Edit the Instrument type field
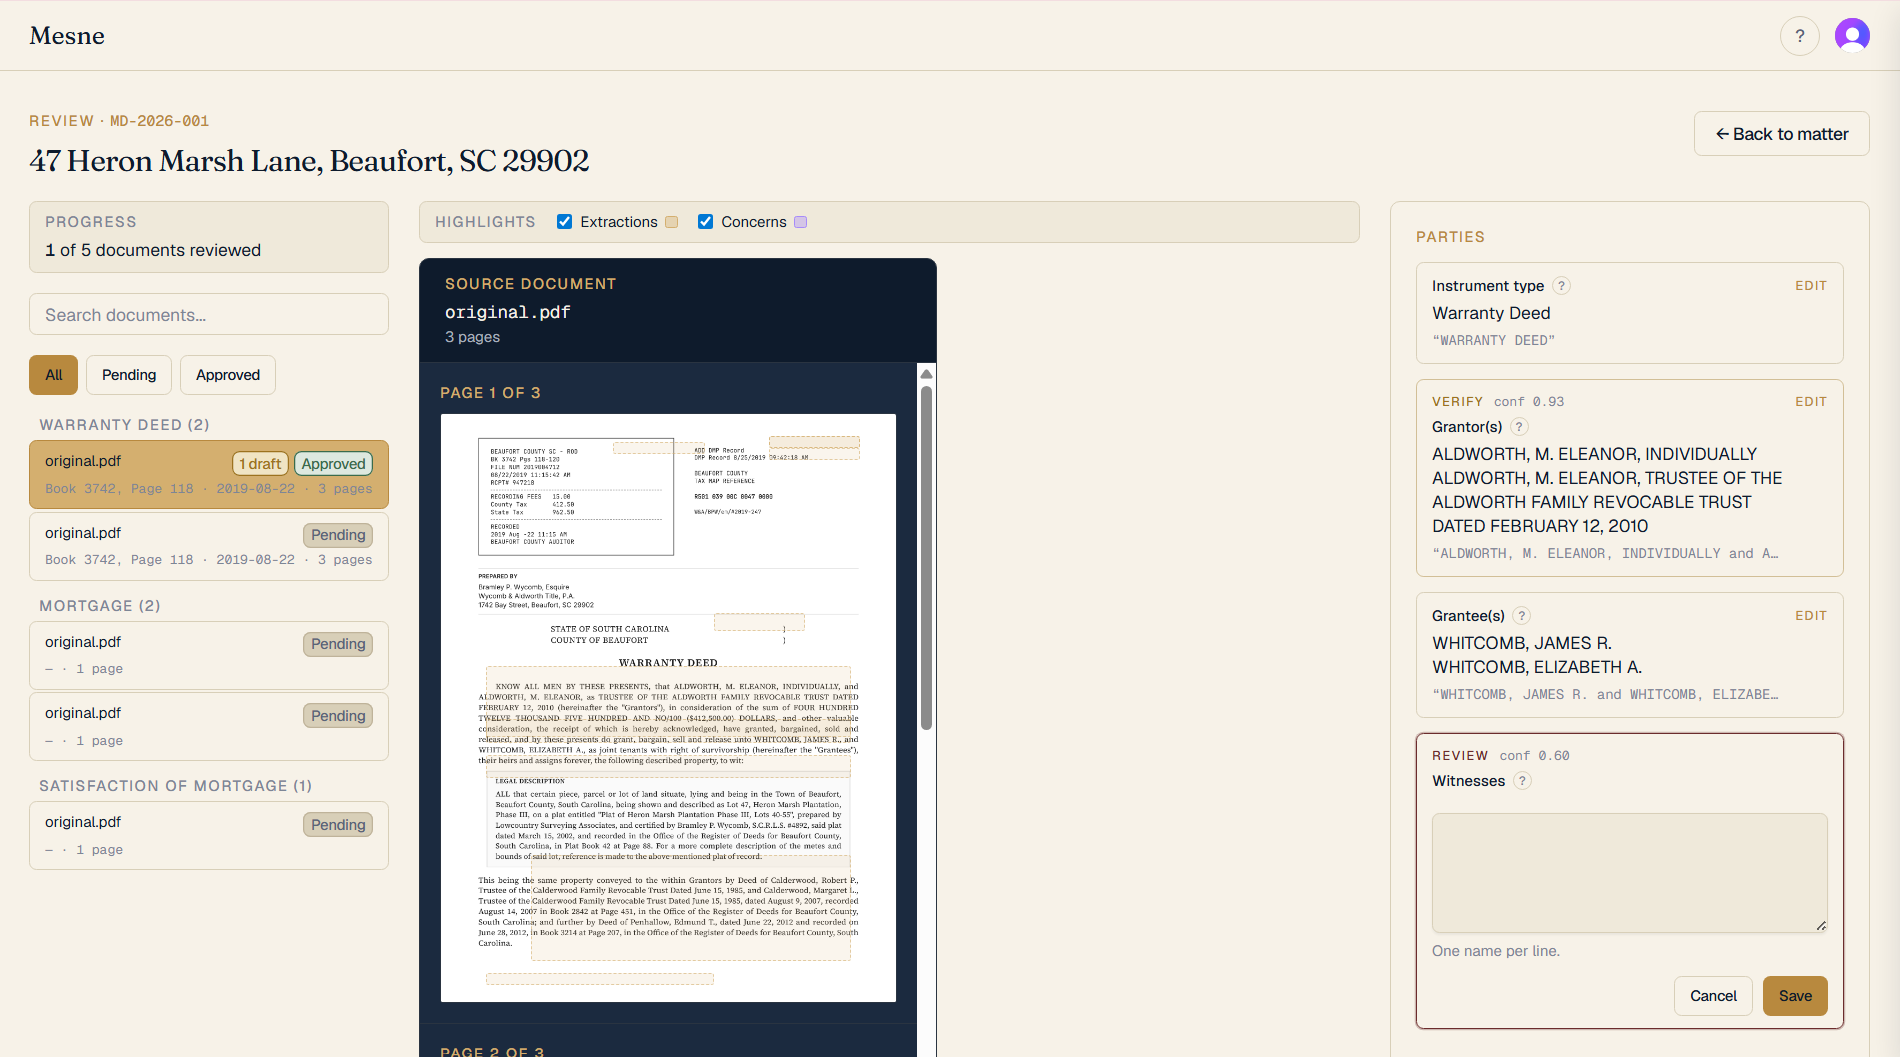The height and width of the screenshot is (1057, 1900). coord(1811,286)
